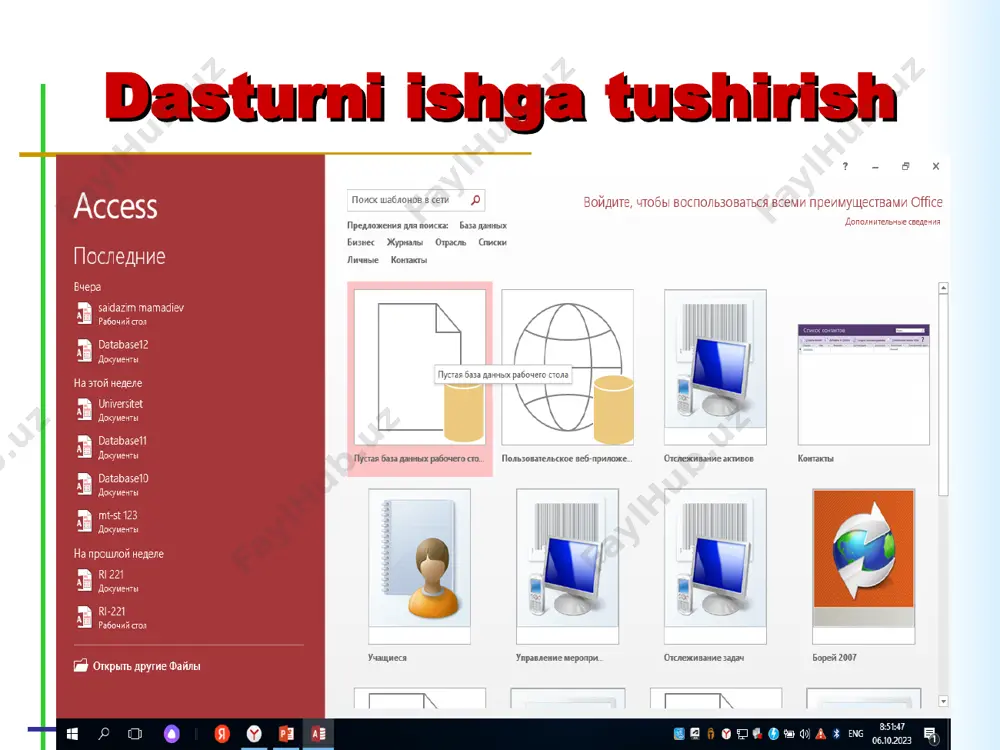Search suggestion: База данных
1000x750 pixels.
click(x=483, y=225)
